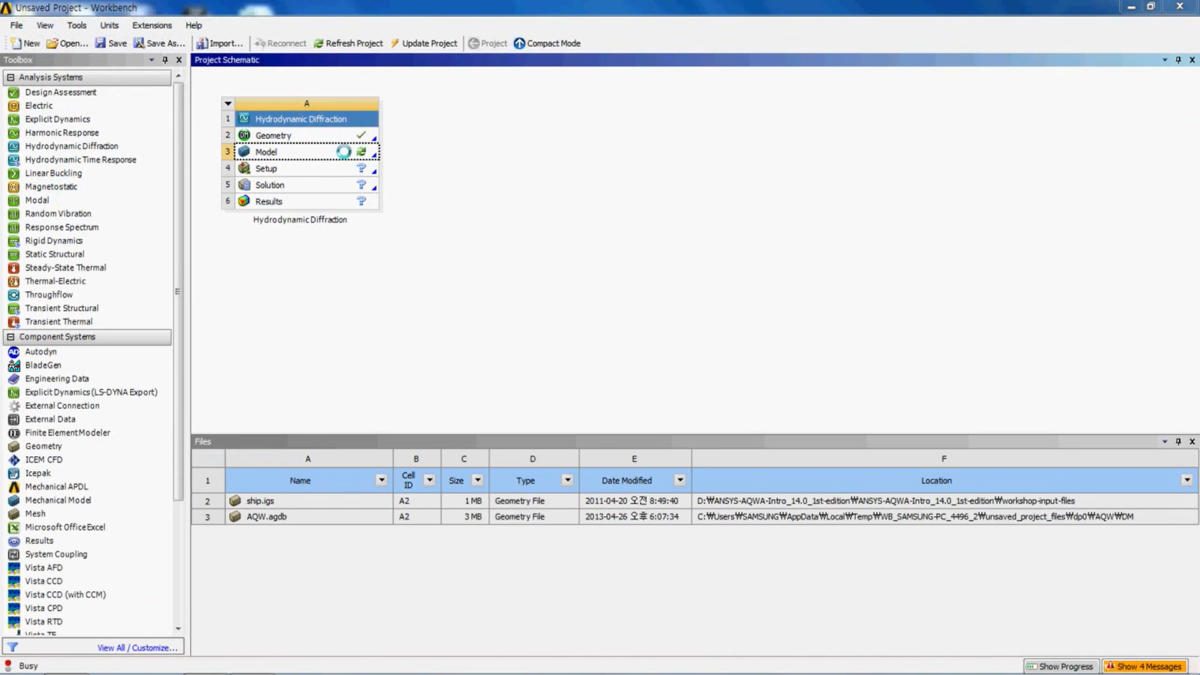Image resolution: width=1200 pixels, height=675 pixels.
Task: Select Finite Element Modeler component
Action: click(67, 433)
